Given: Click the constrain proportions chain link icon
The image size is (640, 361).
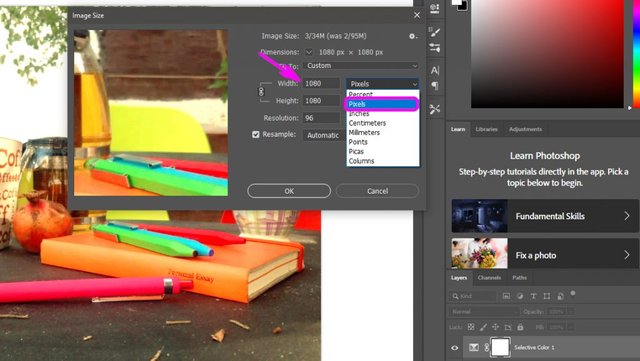Looking at the screenshot, I should pos(261,91).
